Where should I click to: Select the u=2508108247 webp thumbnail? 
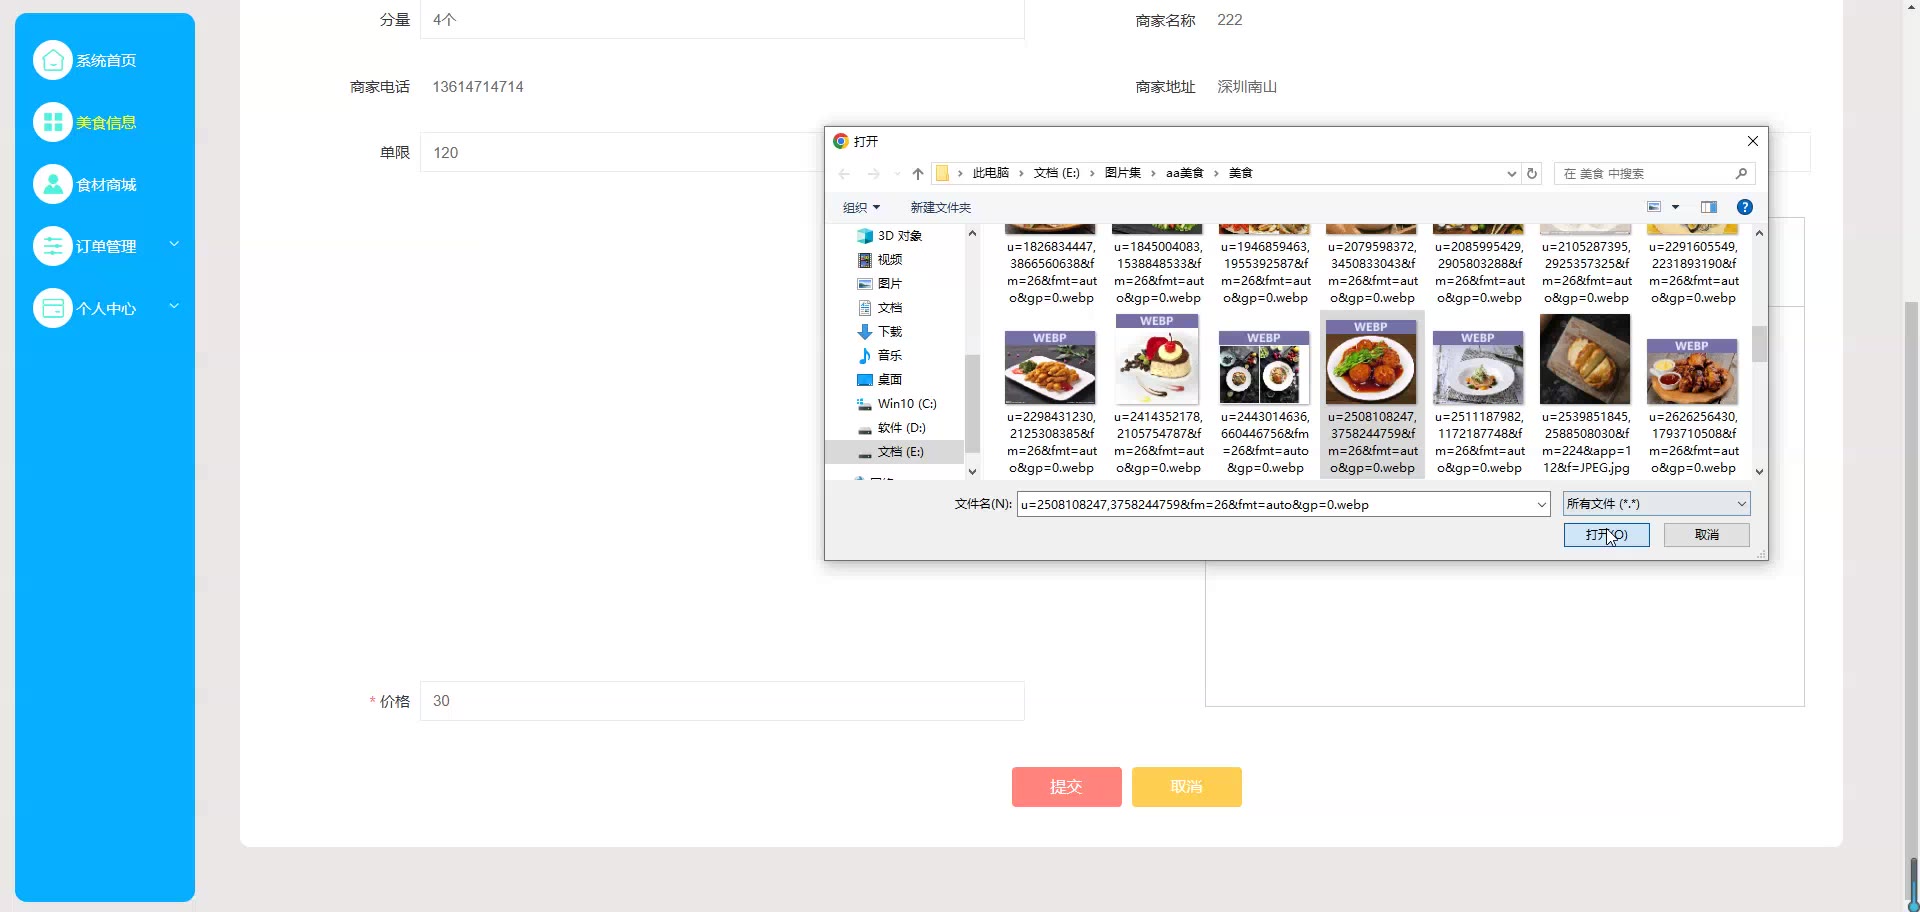tap(1371, 362)
